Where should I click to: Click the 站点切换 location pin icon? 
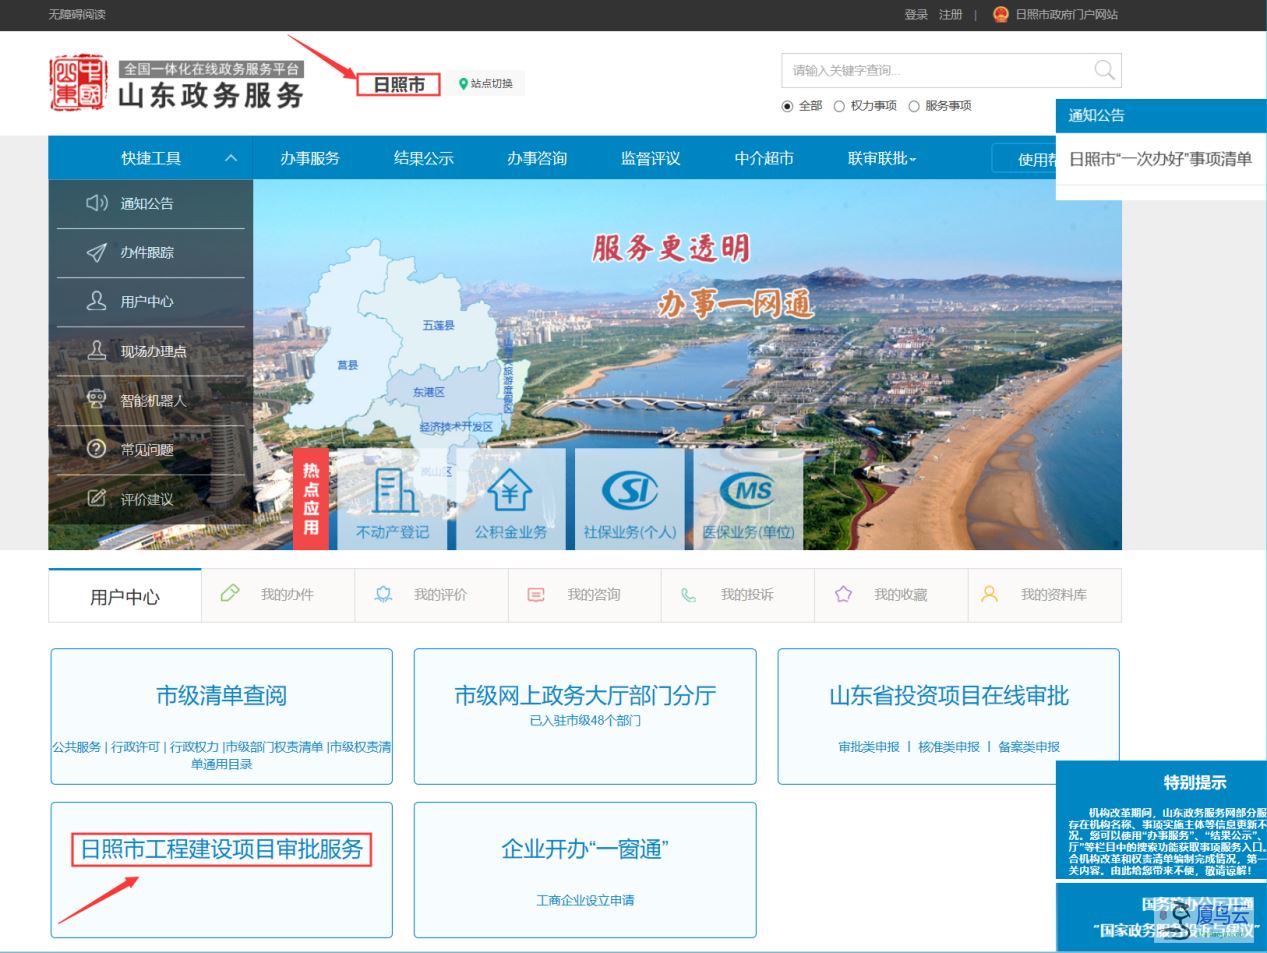coord(463,84)
